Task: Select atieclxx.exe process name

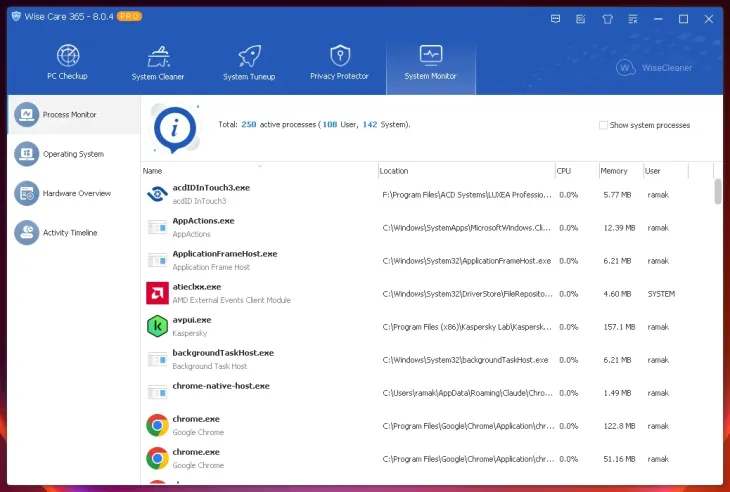Action: [x=197, y=287]
